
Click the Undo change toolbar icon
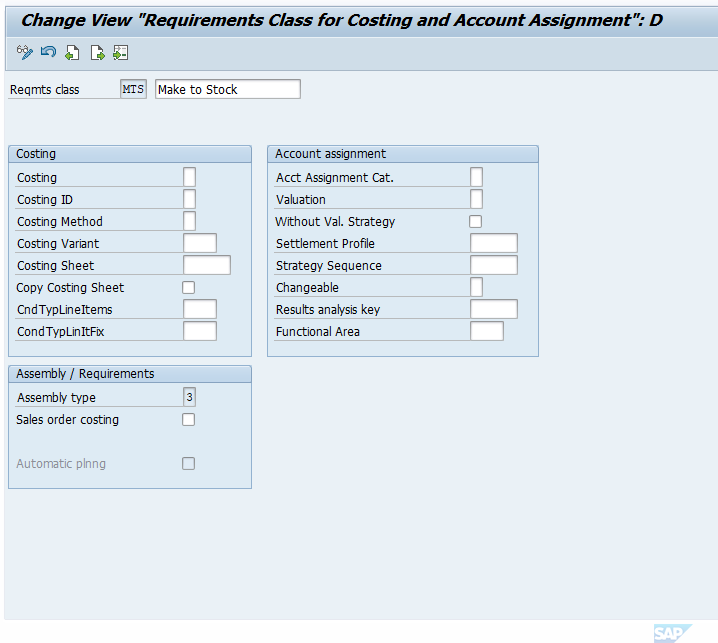pos(48,53)
